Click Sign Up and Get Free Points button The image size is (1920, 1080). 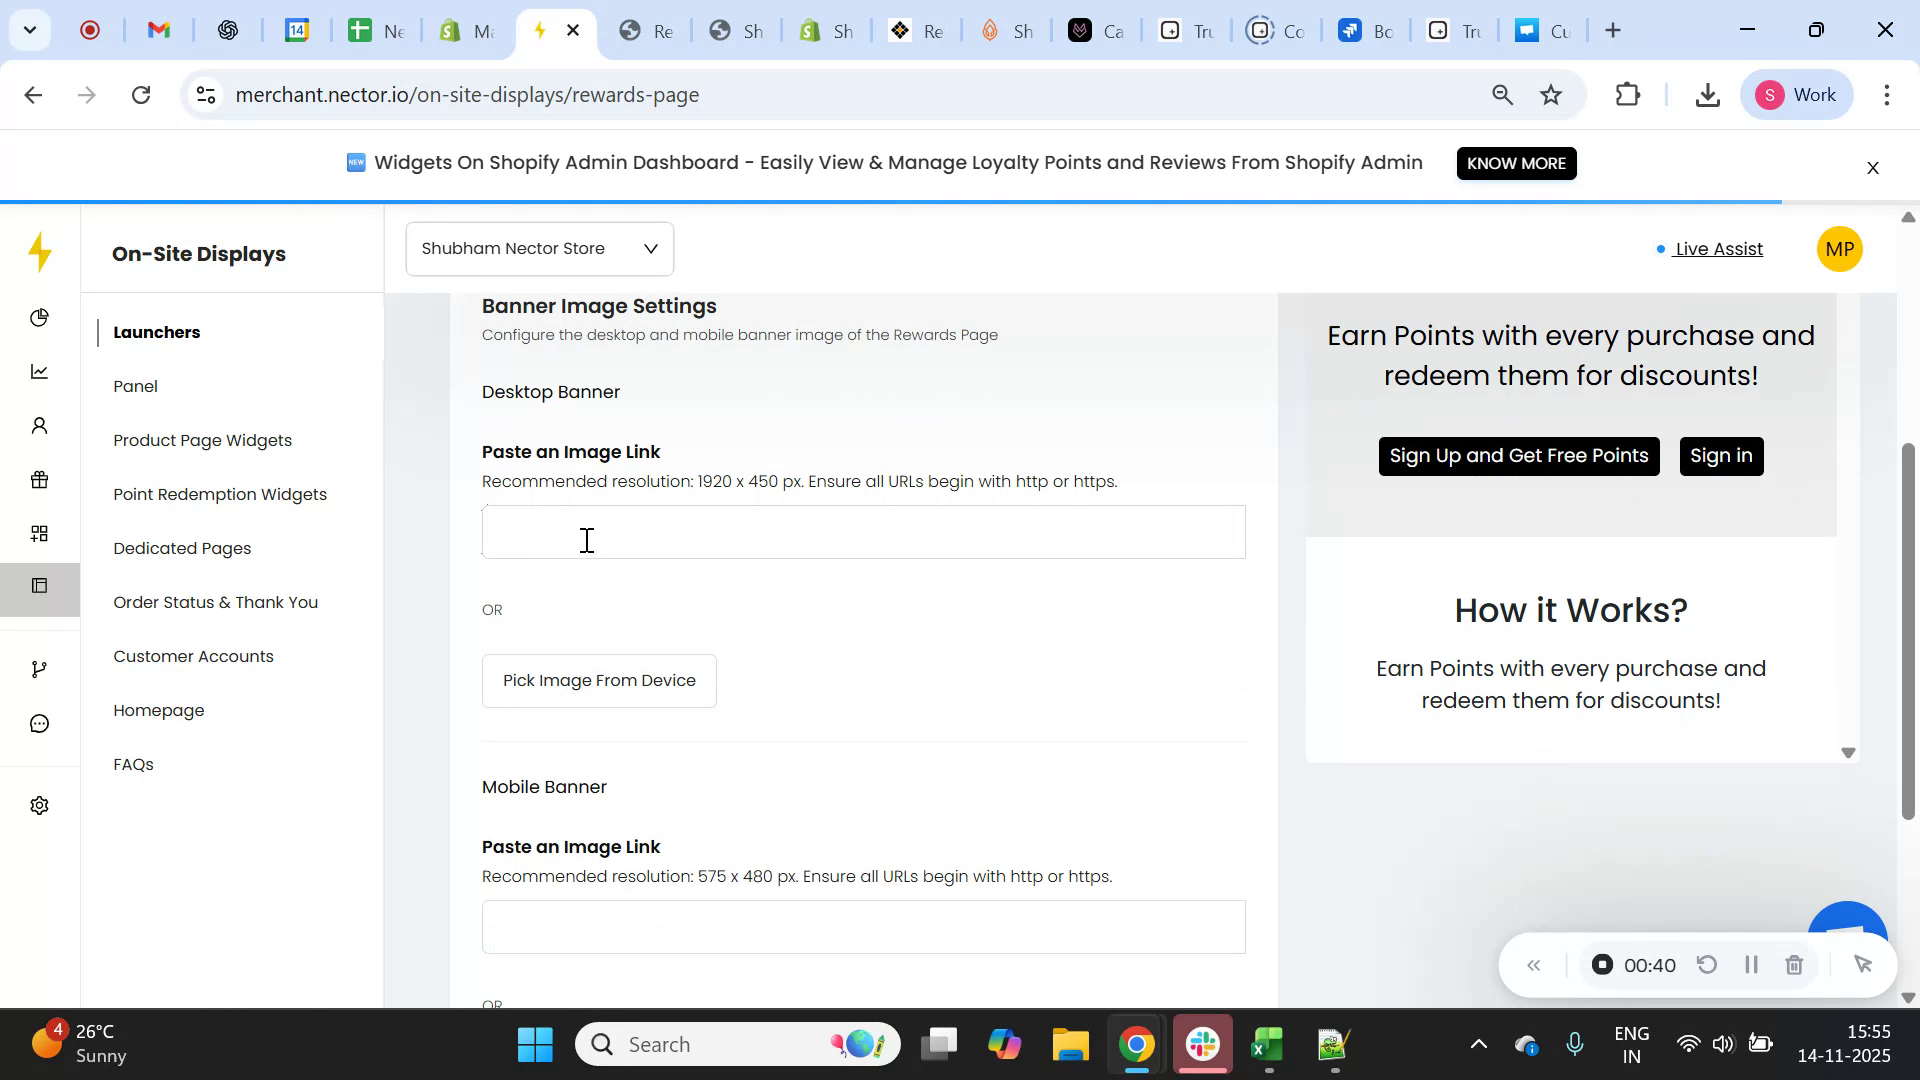(x=1518, y=456)
